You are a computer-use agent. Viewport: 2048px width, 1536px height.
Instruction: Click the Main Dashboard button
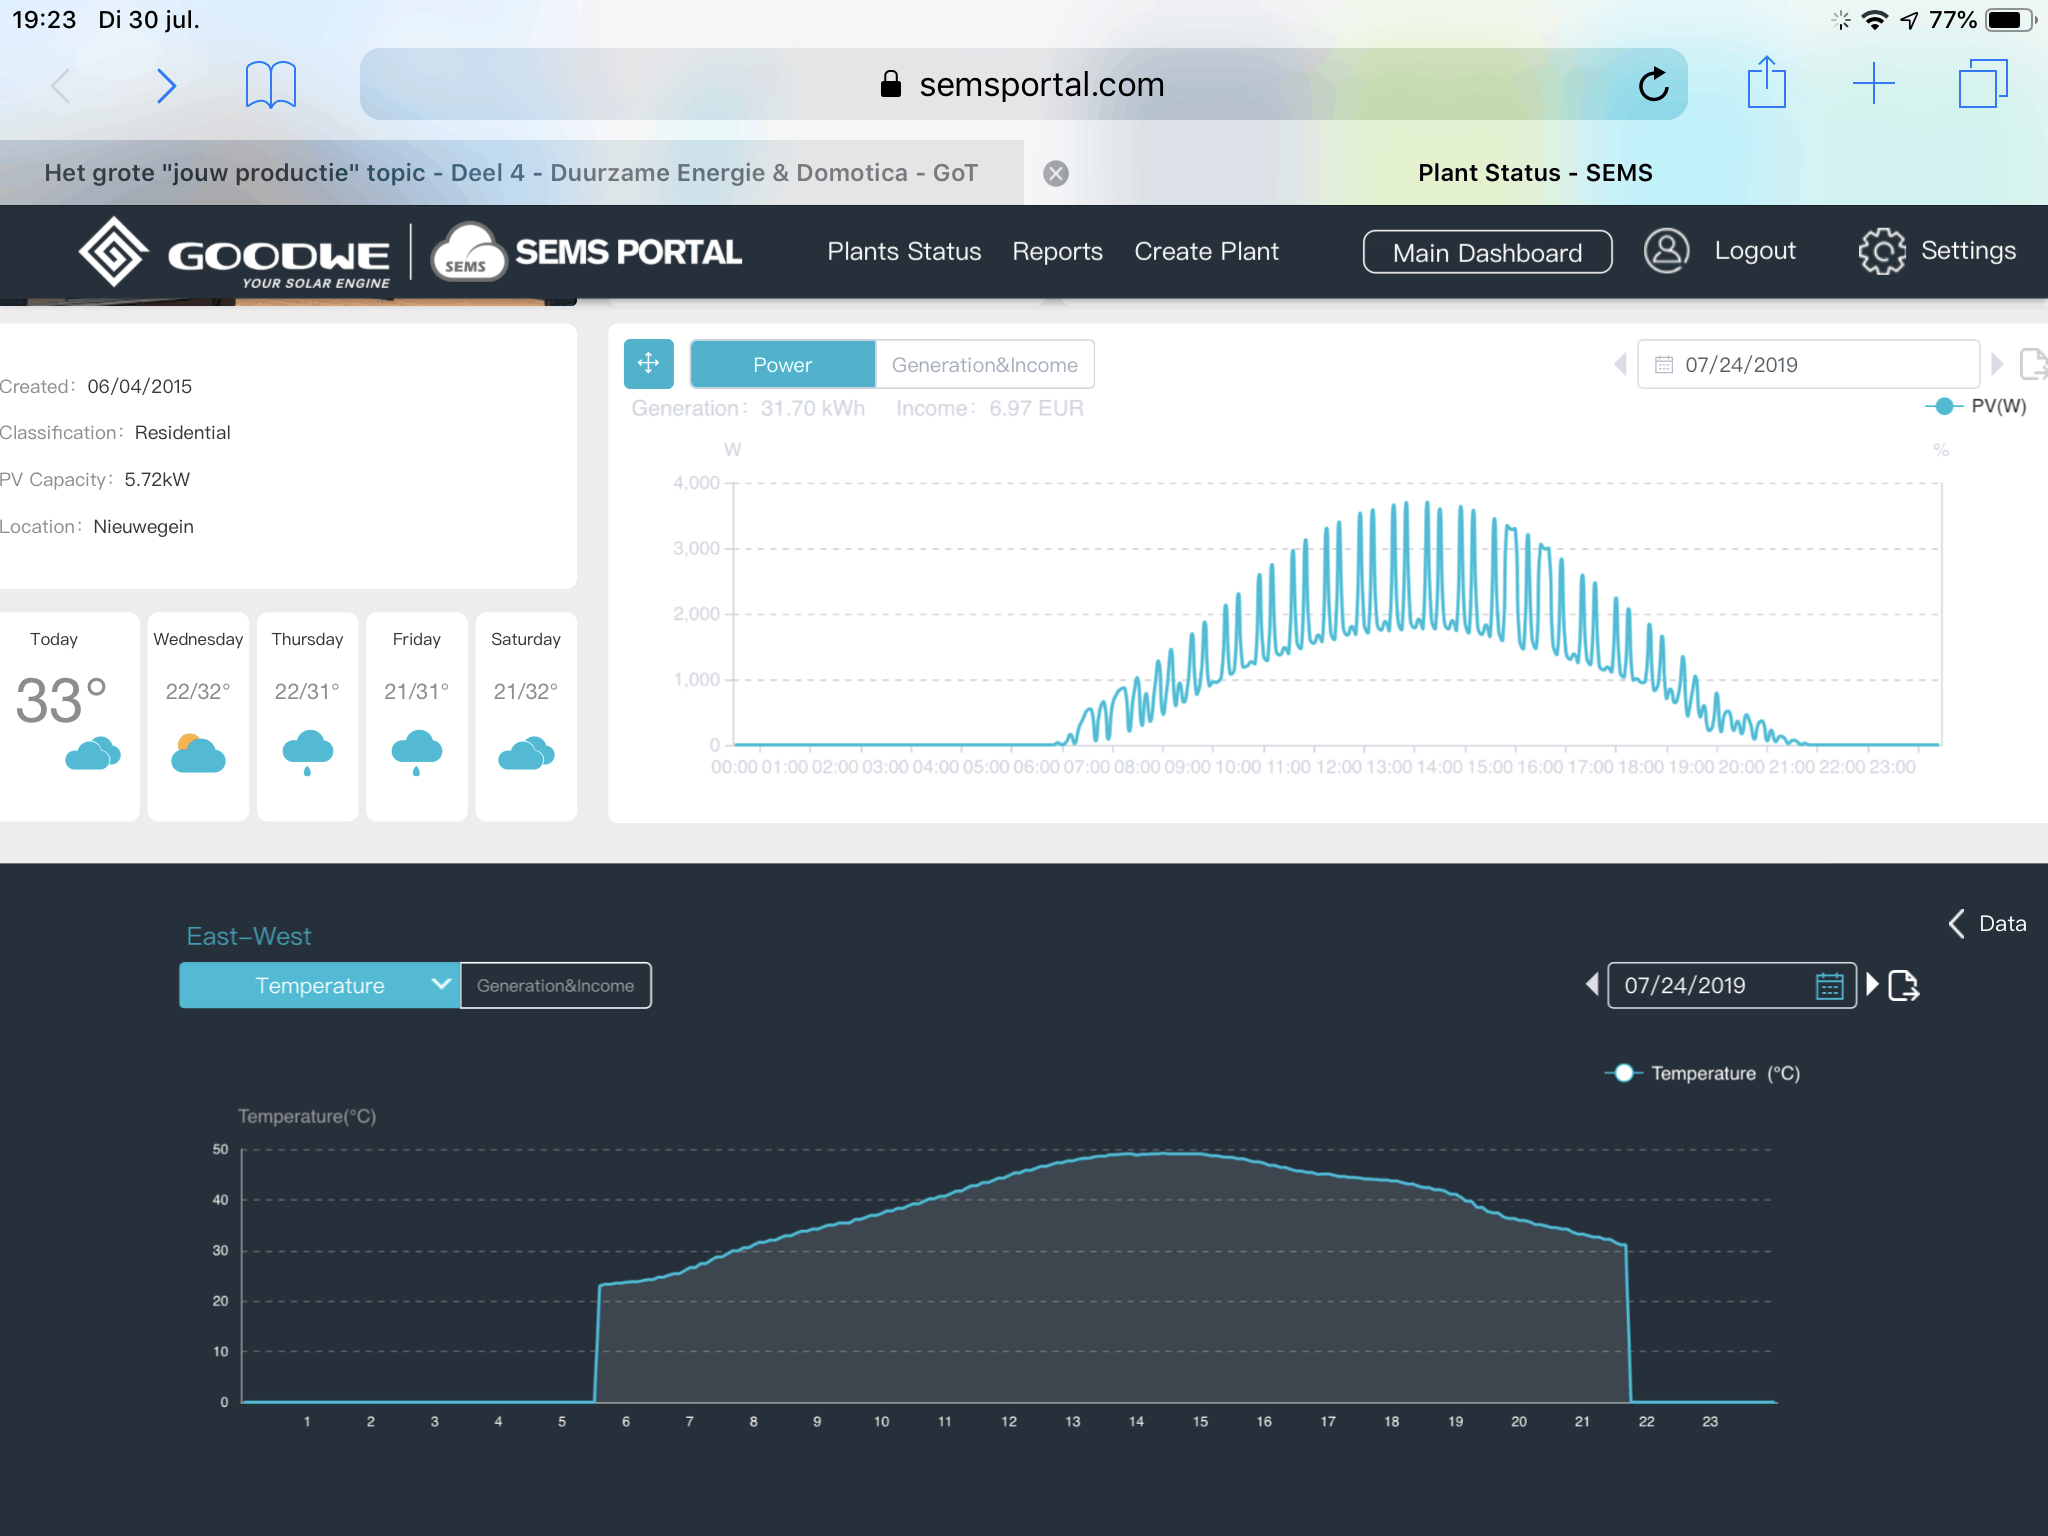point(1487,253)
